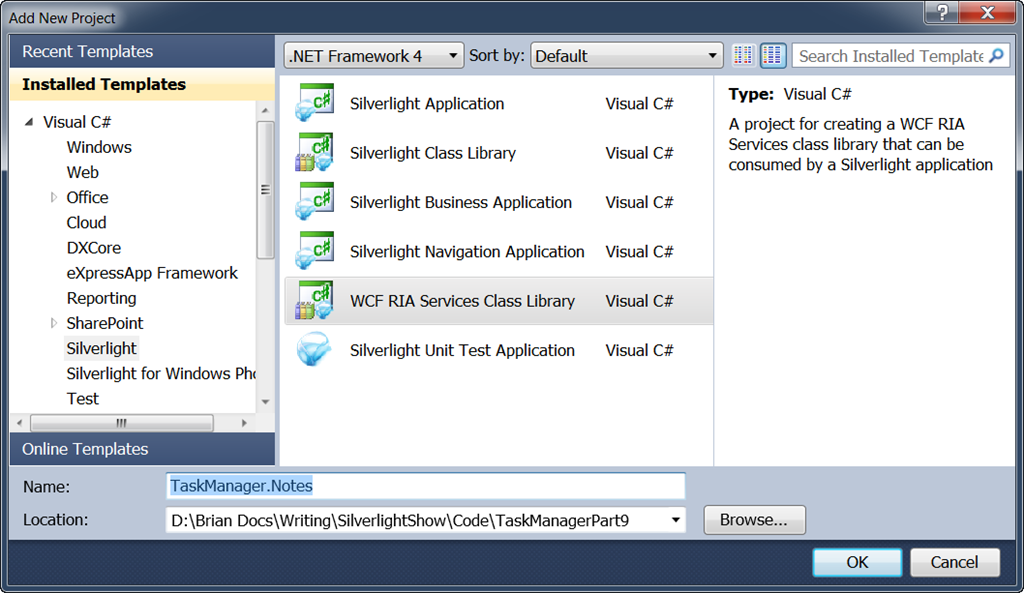Click the Name field with TaskManager.Notes
This screenshot has width=1024, height=593.
pyautogui.click(x=425, y=486)
